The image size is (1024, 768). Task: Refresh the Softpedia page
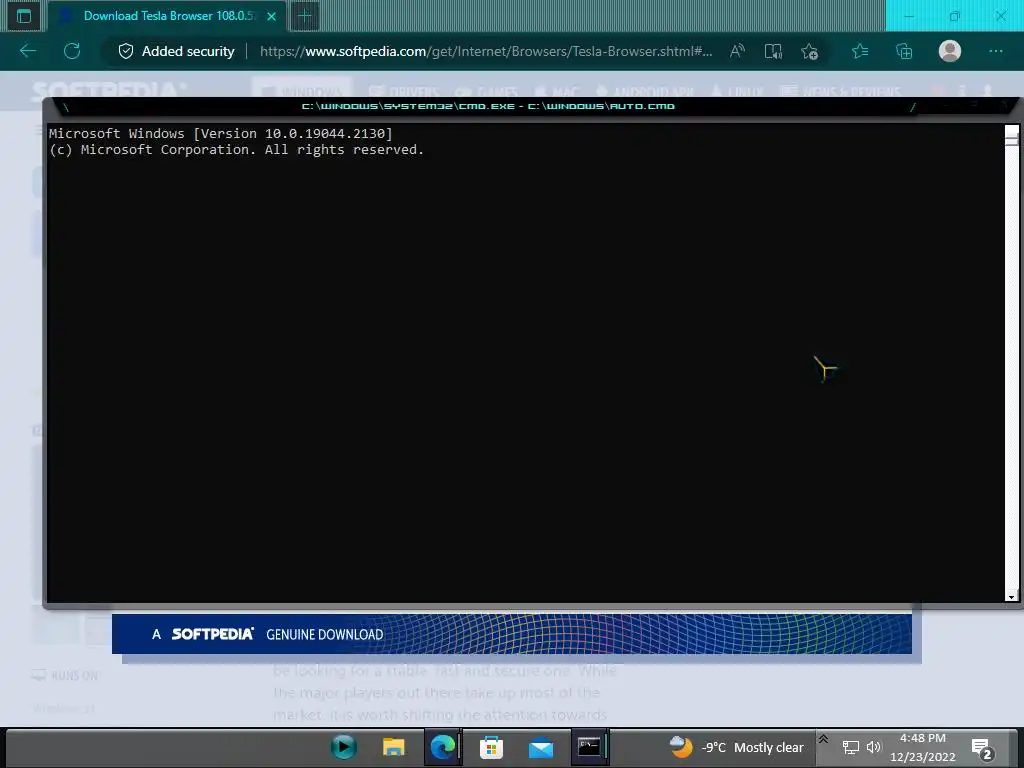coord(72,51)
